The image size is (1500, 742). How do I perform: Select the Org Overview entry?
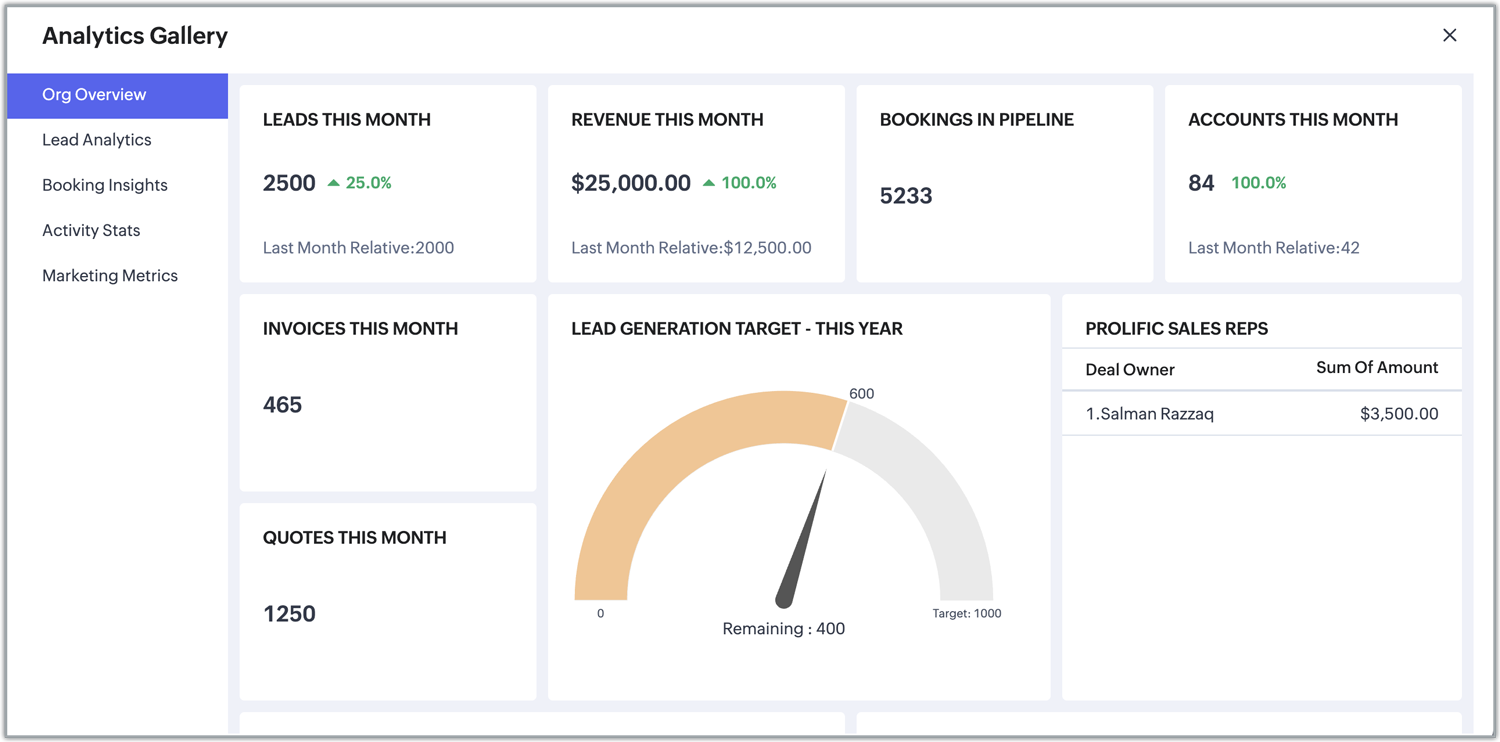click(95, 95)
